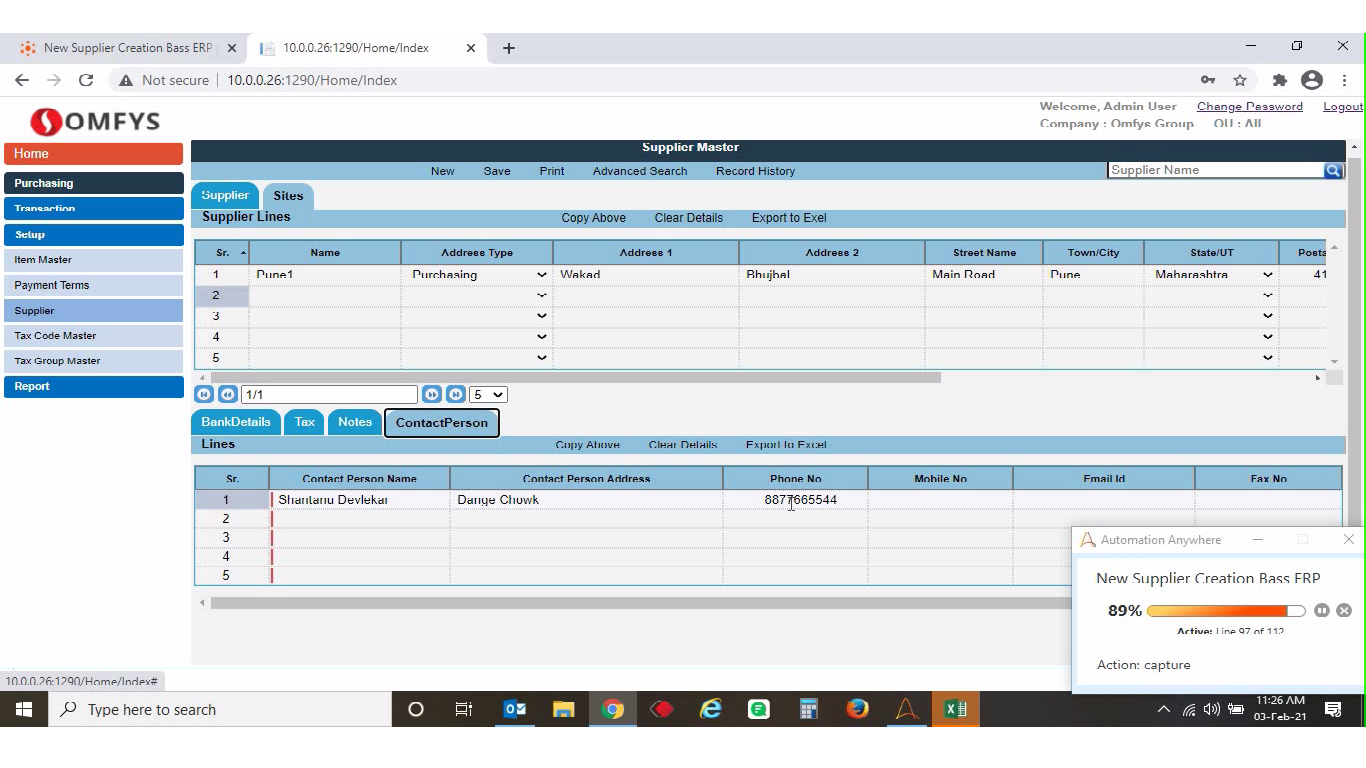Open browser extensions puzzle icon
Image resolution: width=1366 pixels, height=768 pixels.
tap(1279, 80)
